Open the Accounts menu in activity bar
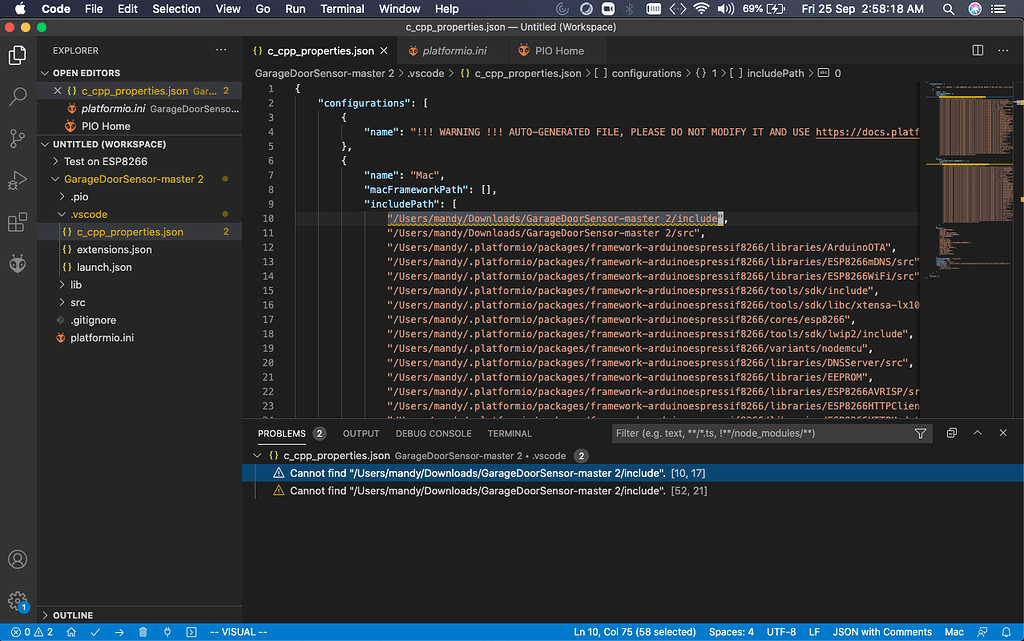1024x641 pixels. tap(18, 559)
